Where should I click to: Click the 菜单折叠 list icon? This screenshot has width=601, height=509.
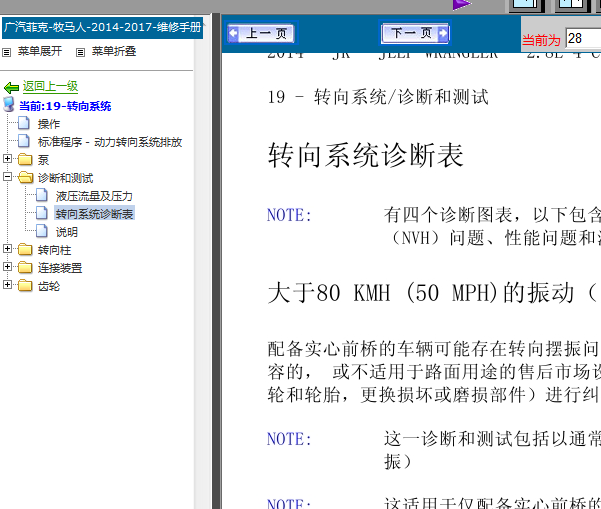pyautogui.click(x=80, y=52)
